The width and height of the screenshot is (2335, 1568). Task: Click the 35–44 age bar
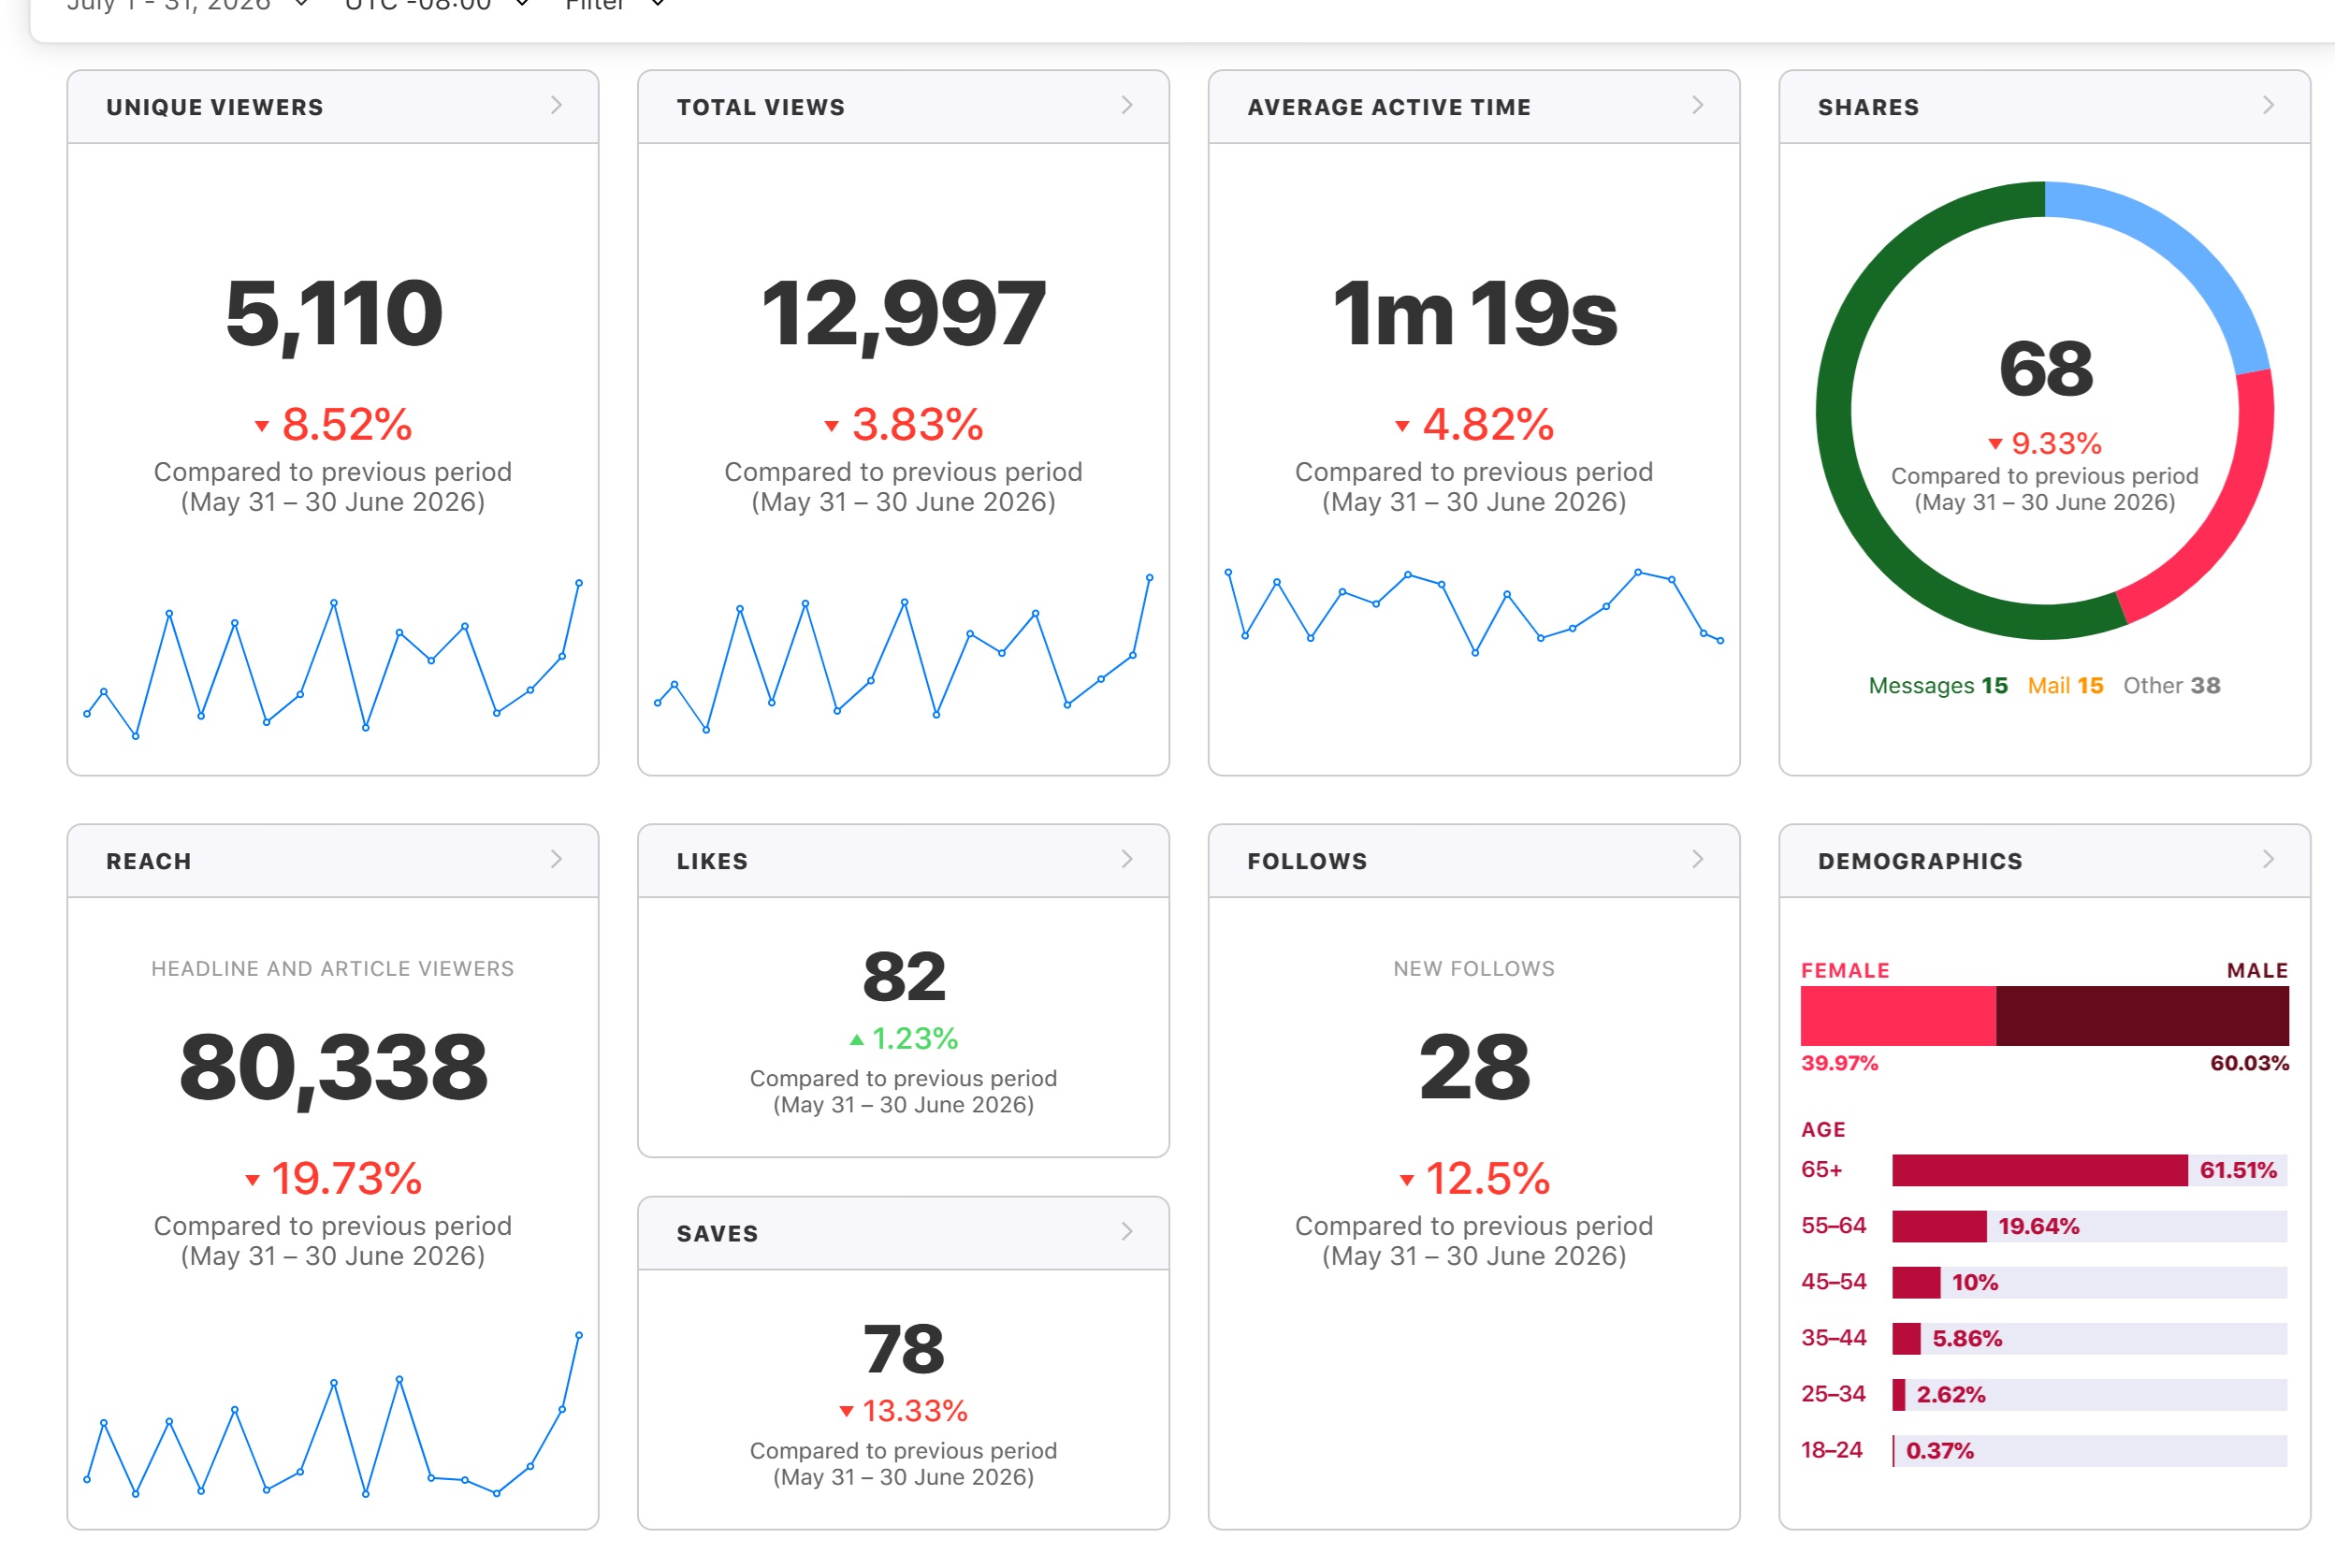pos(2089,1338)
